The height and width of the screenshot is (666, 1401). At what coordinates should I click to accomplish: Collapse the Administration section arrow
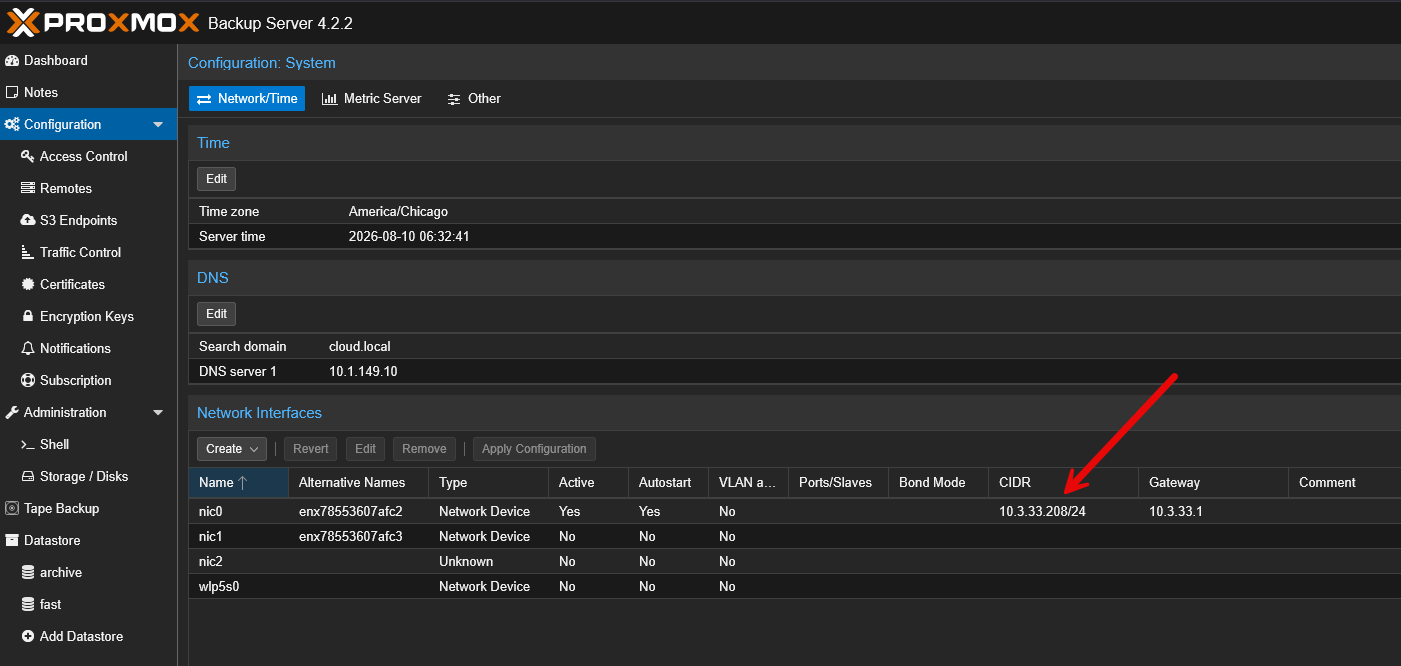coord(158,412)
